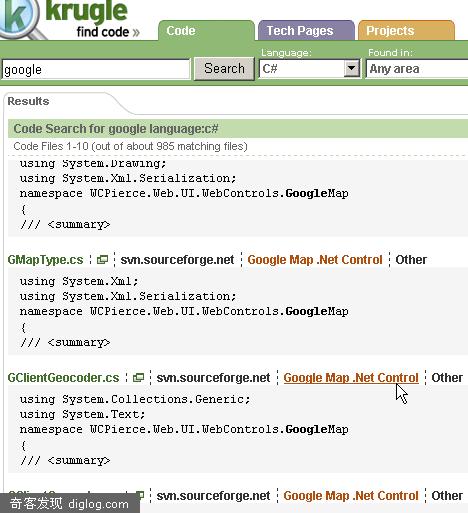Open underlined Google Map .Net Control link
This screenshot has width=468, height=513.
click(x=351, y=378)
